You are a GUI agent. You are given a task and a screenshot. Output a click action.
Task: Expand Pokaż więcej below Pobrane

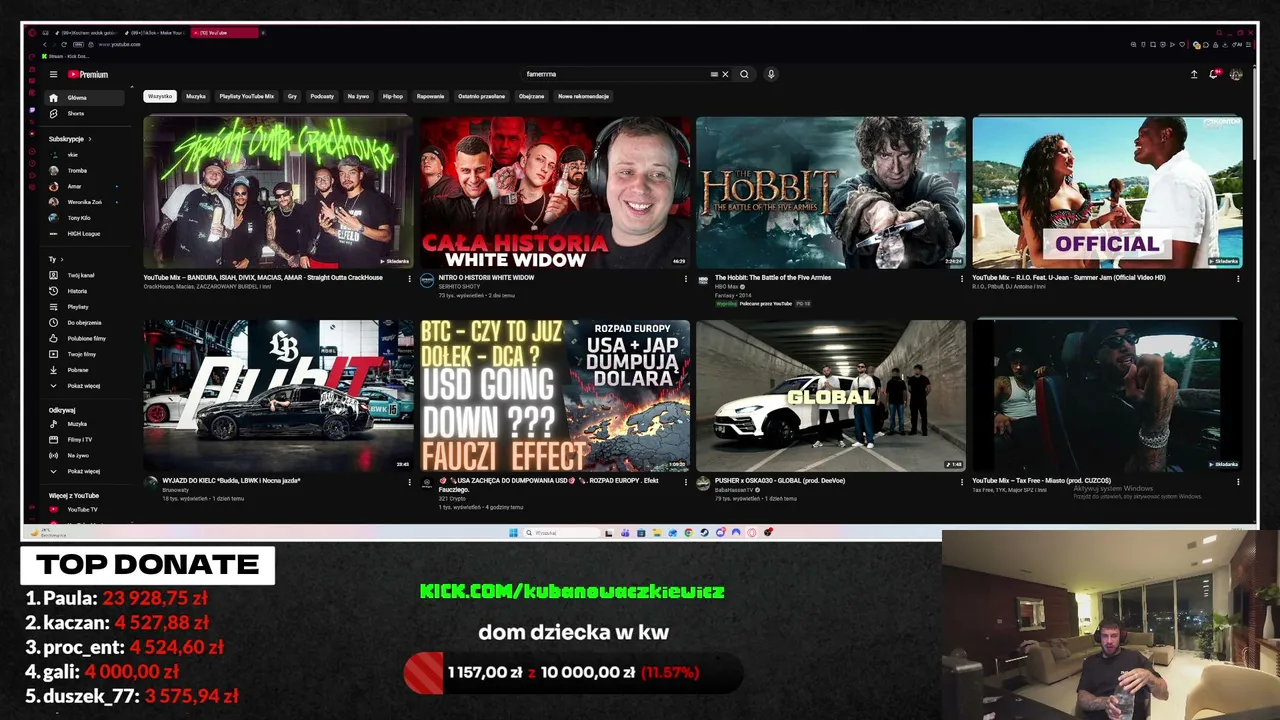[x=84, y=386]
